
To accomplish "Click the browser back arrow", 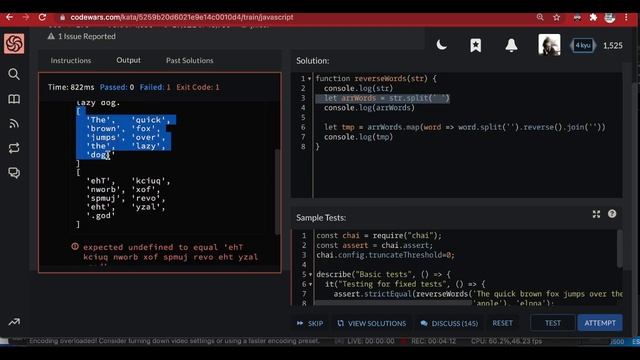I will (x=9, y=17).
